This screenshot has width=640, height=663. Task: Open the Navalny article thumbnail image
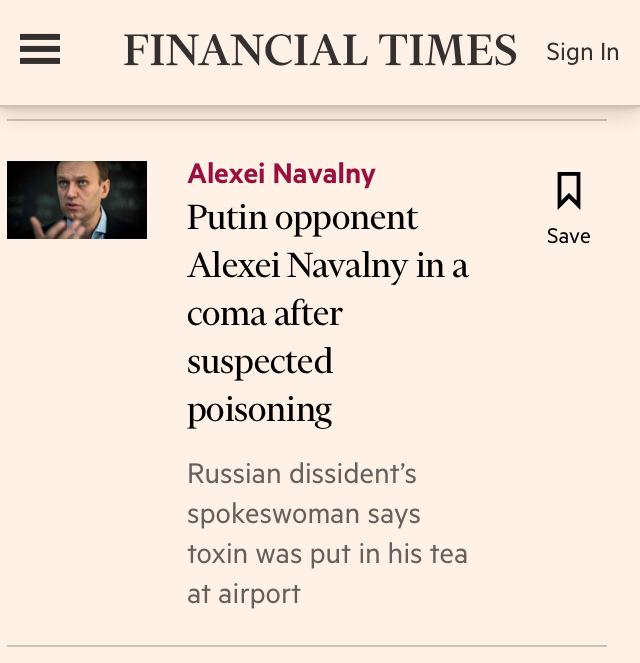point(77,200)
